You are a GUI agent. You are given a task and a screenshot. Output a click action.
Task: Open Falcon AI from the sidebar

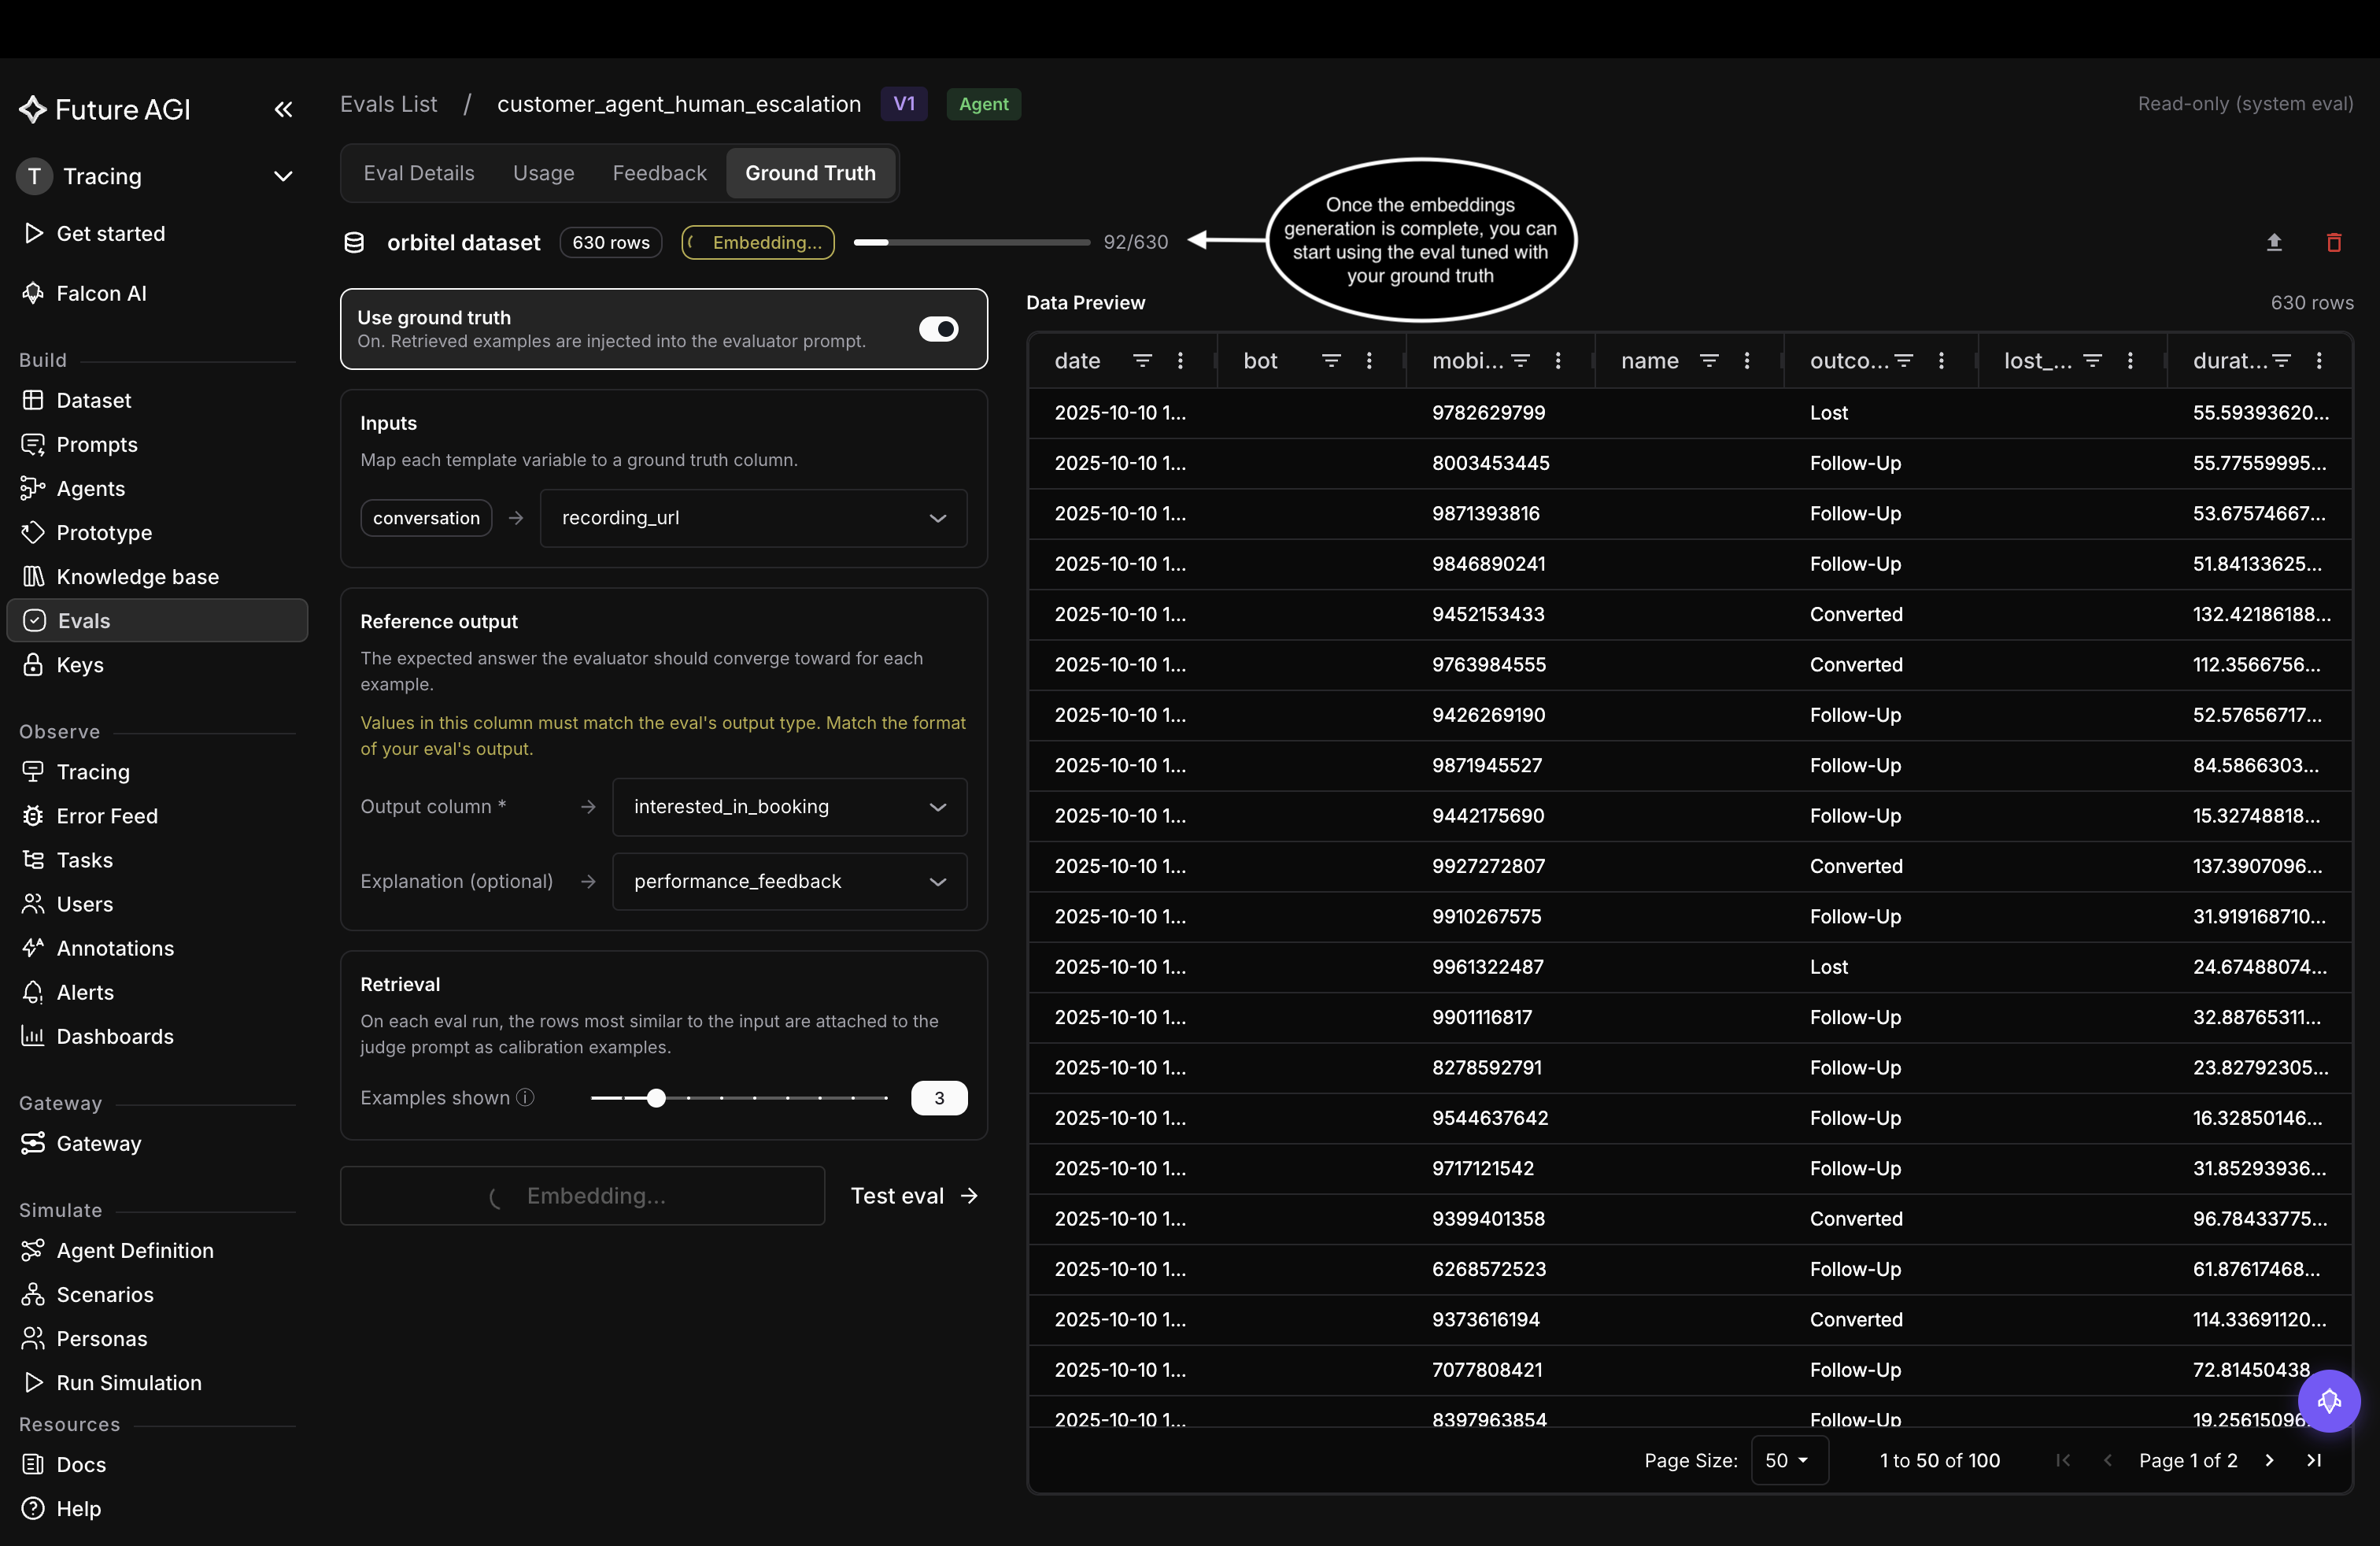click(157, 293)
